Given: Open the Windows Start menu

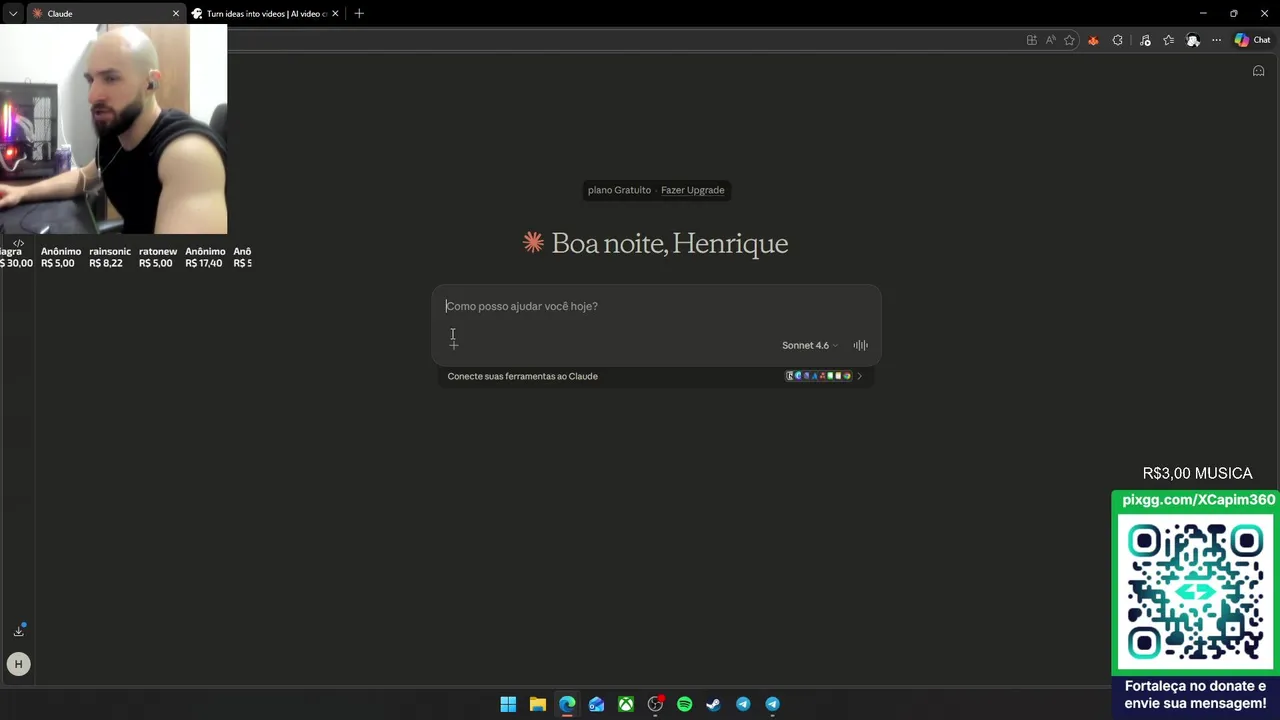Looking at the screenshot, I should pos(508,704).
